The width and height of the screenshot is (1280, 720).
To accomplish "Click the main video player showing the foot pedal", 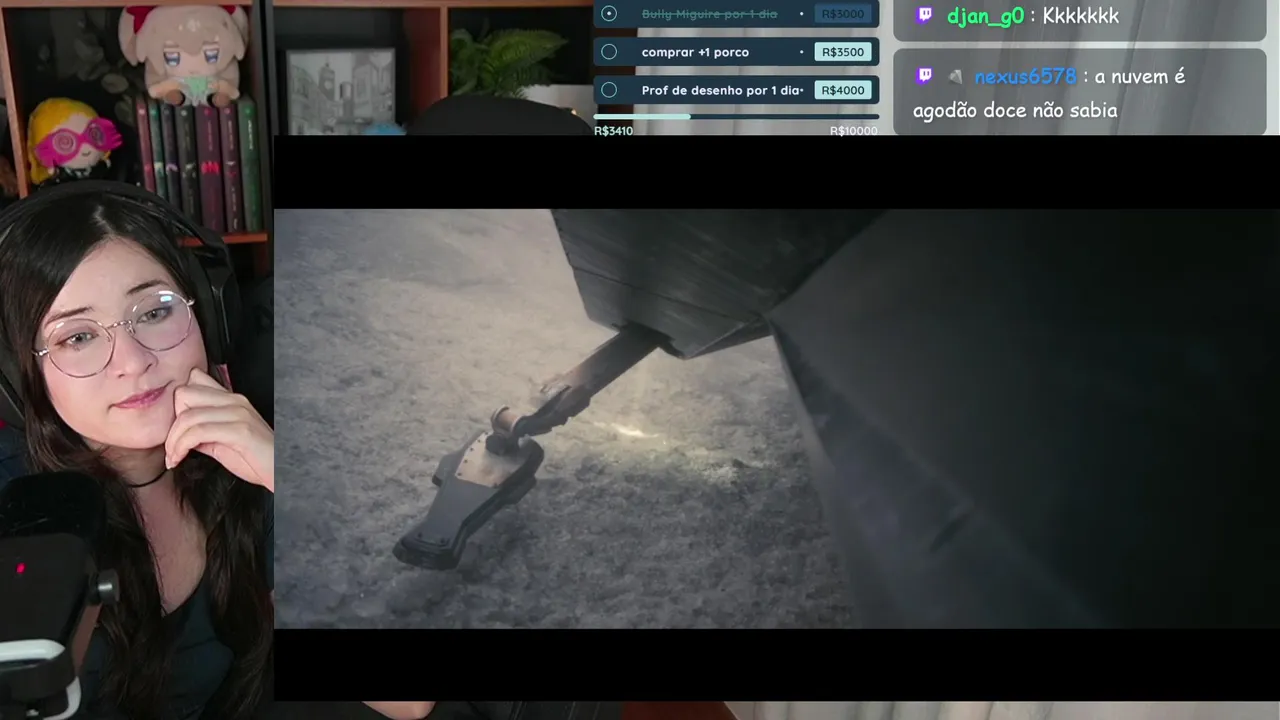I will coord(776,418).
